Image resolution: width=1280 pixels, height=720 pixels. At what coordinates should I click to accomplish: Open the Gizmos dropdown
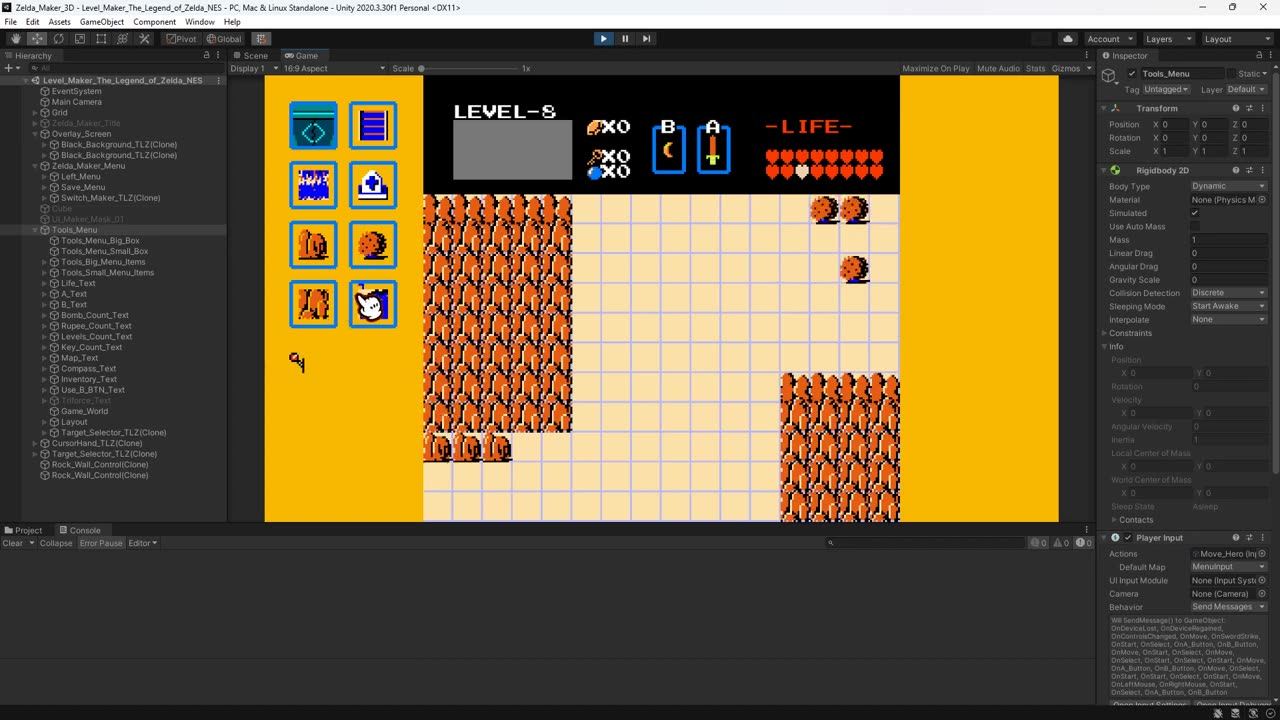1071,69
